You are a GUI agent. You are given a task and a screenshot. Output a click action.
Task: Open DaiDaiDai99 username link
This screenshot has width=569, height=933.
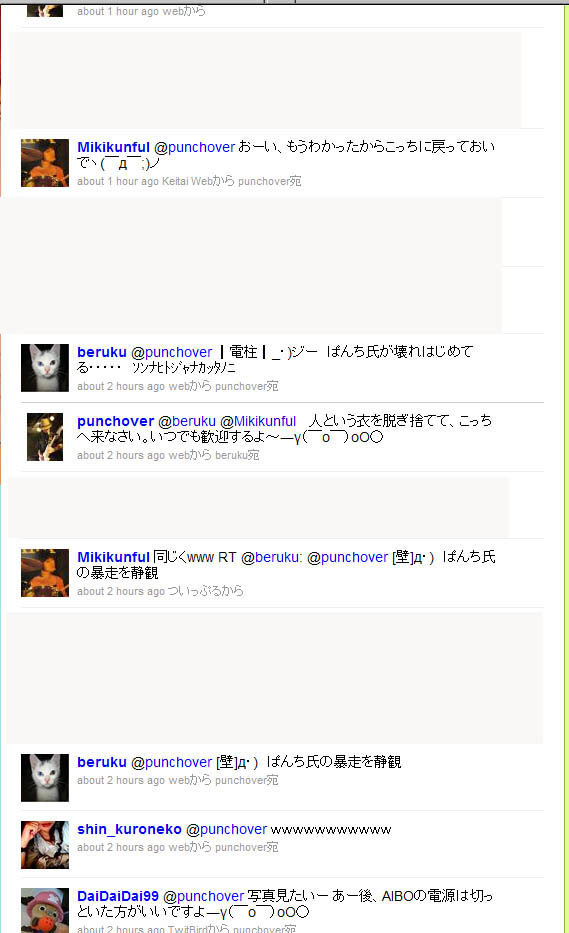pos(118,896)
